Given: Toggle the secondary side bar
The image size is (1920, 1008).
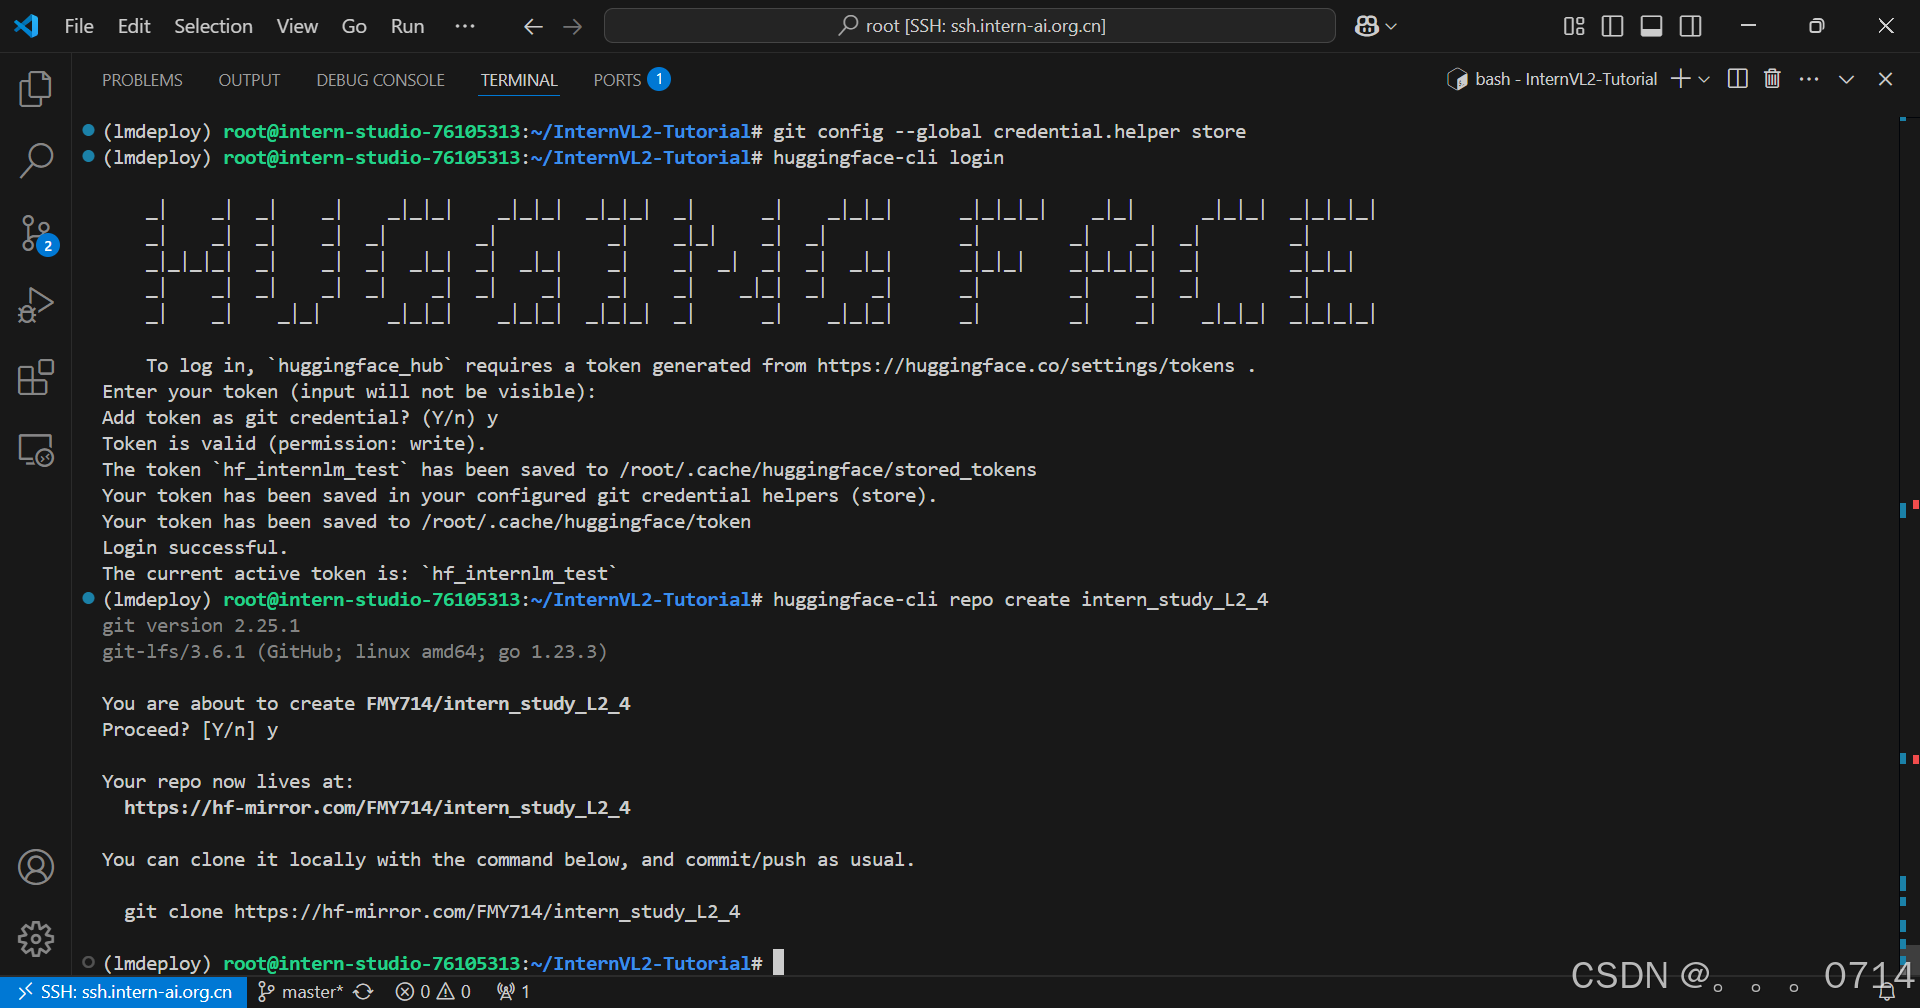Looking at the screenshot, I should (x=1691, y=26).
